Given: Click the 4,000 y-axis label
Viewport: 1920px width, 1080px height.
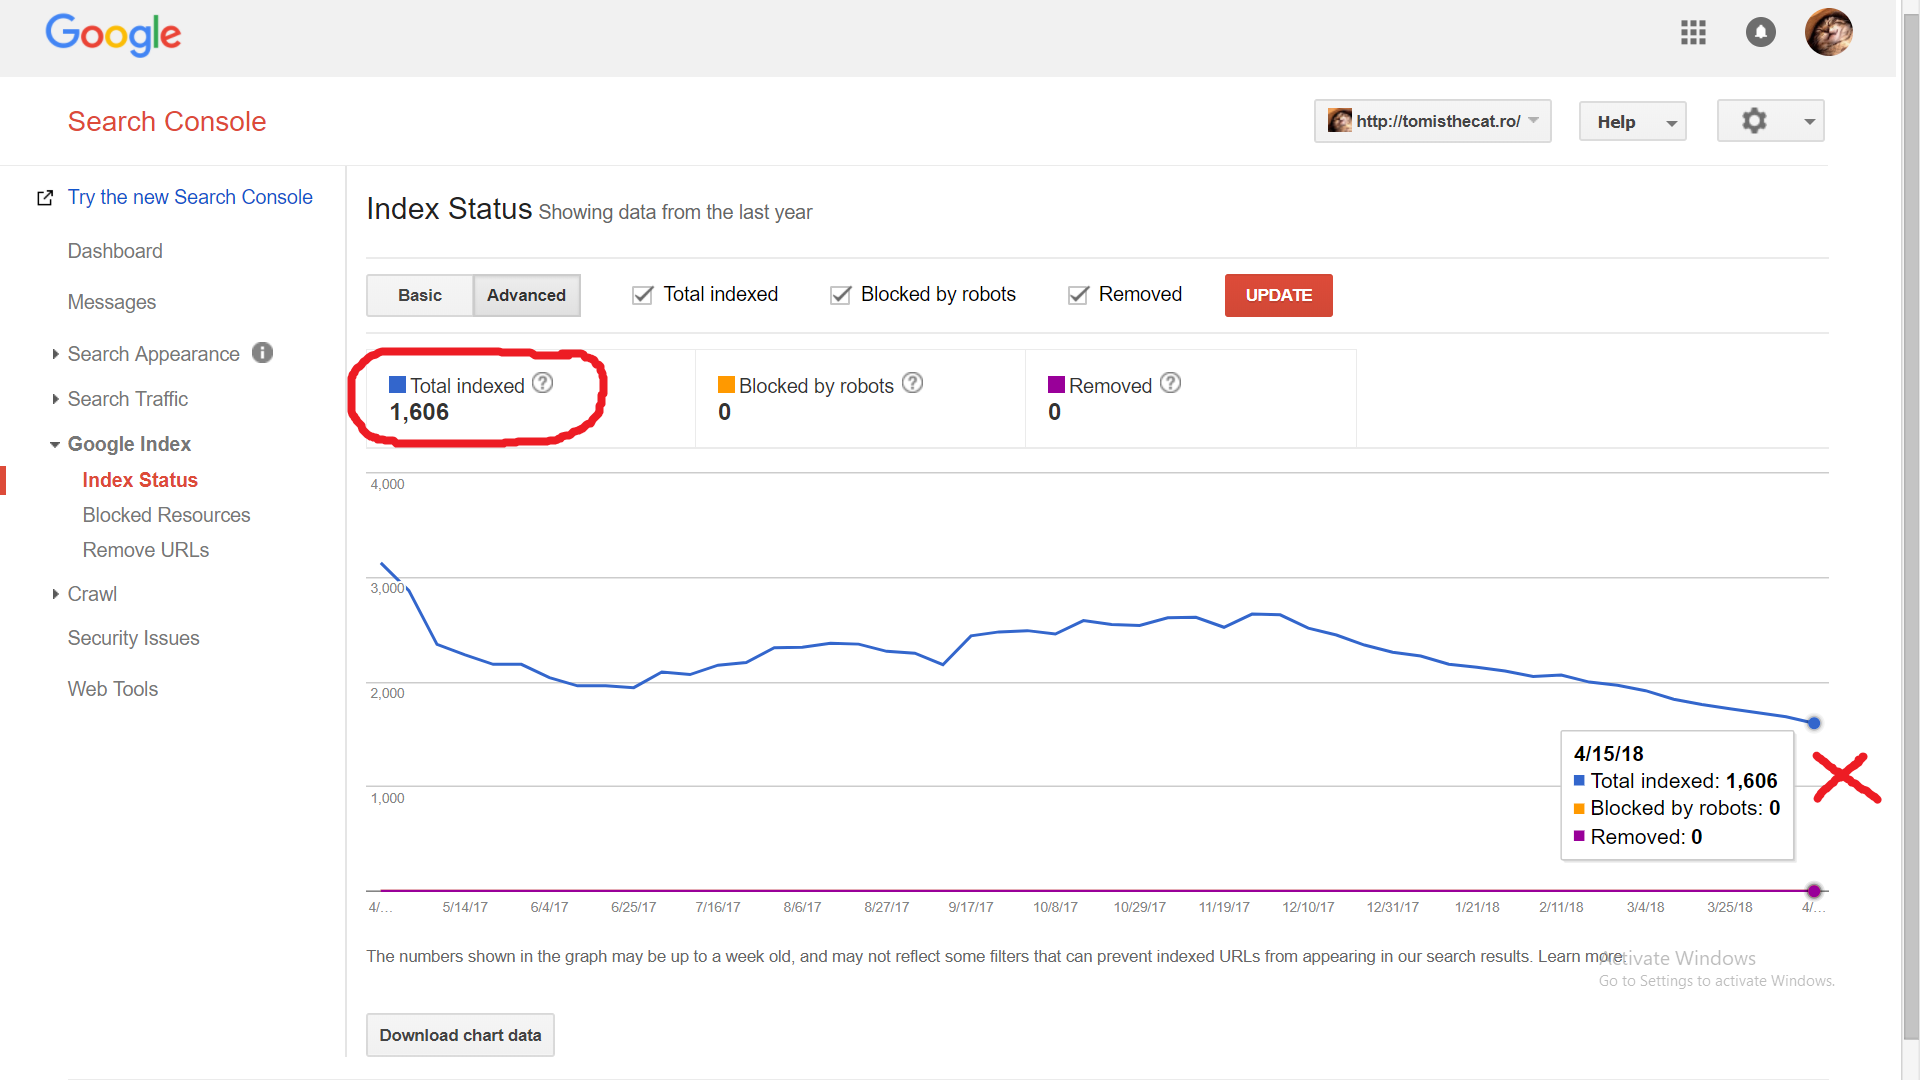Looking at the screenshot, I should pyautogui.click(x=387, y=484).
